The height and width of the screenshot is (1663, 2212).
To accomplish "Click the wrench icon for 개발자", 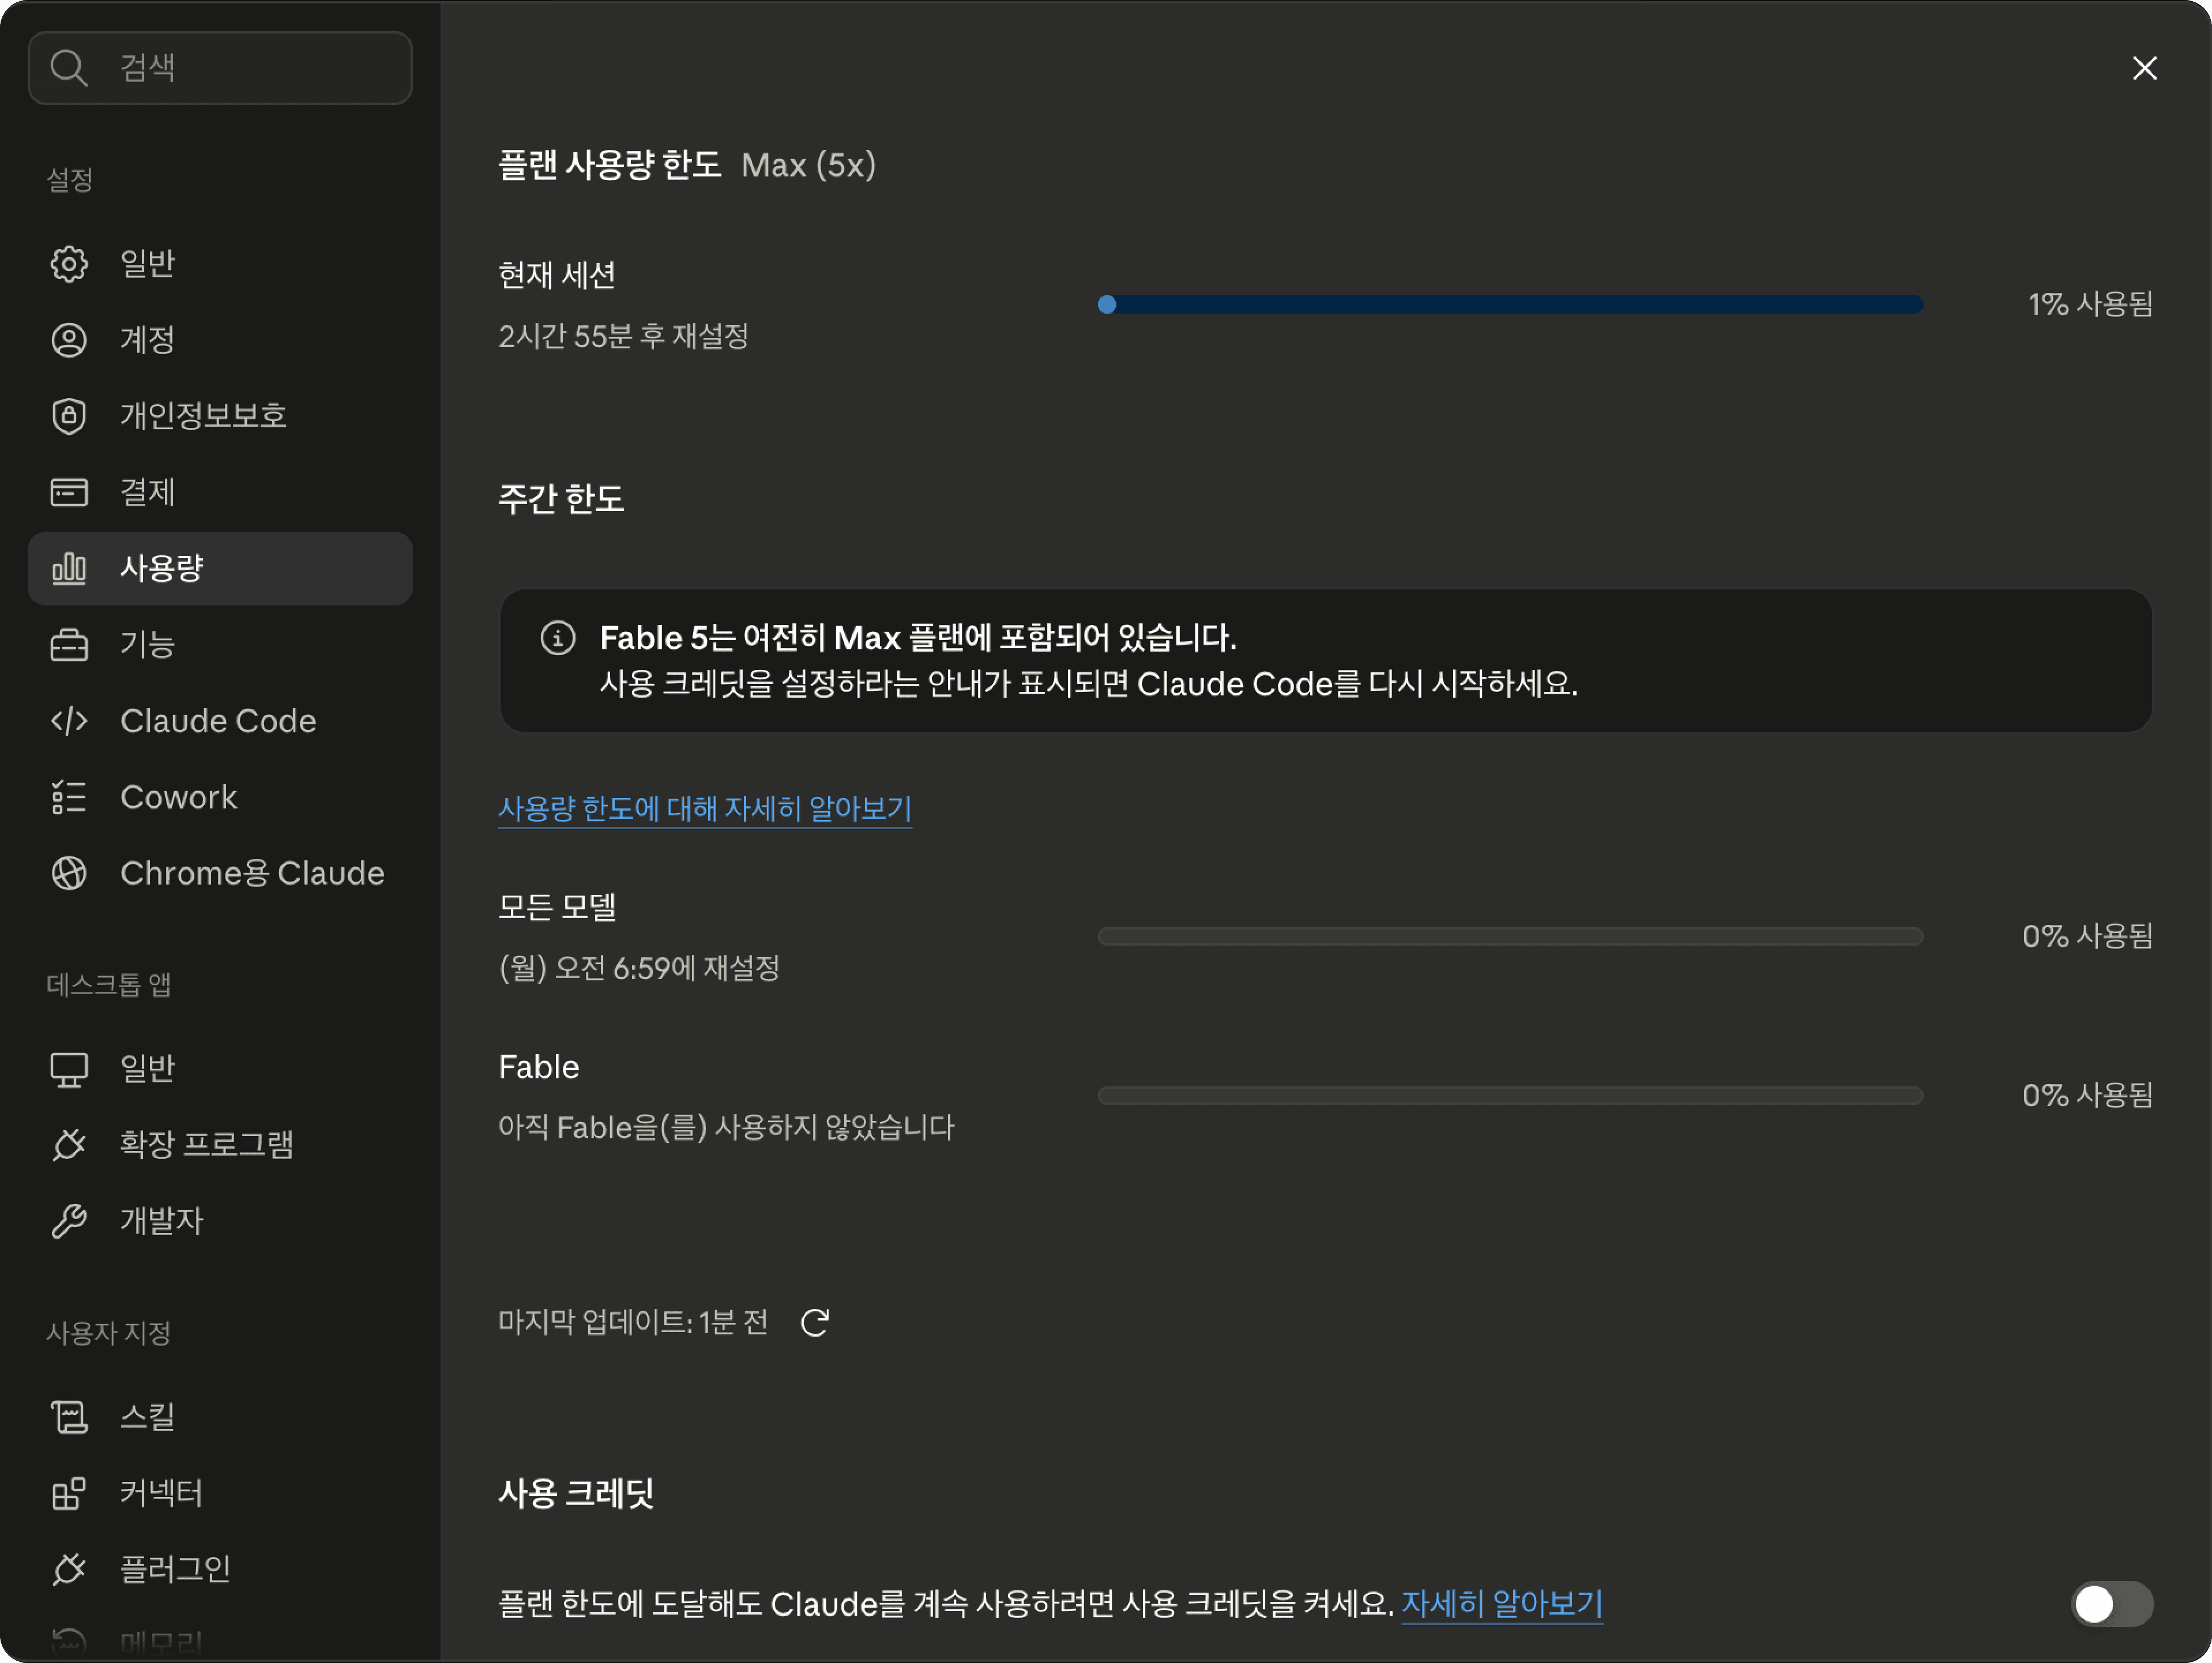I will (x=69, y=1221).
